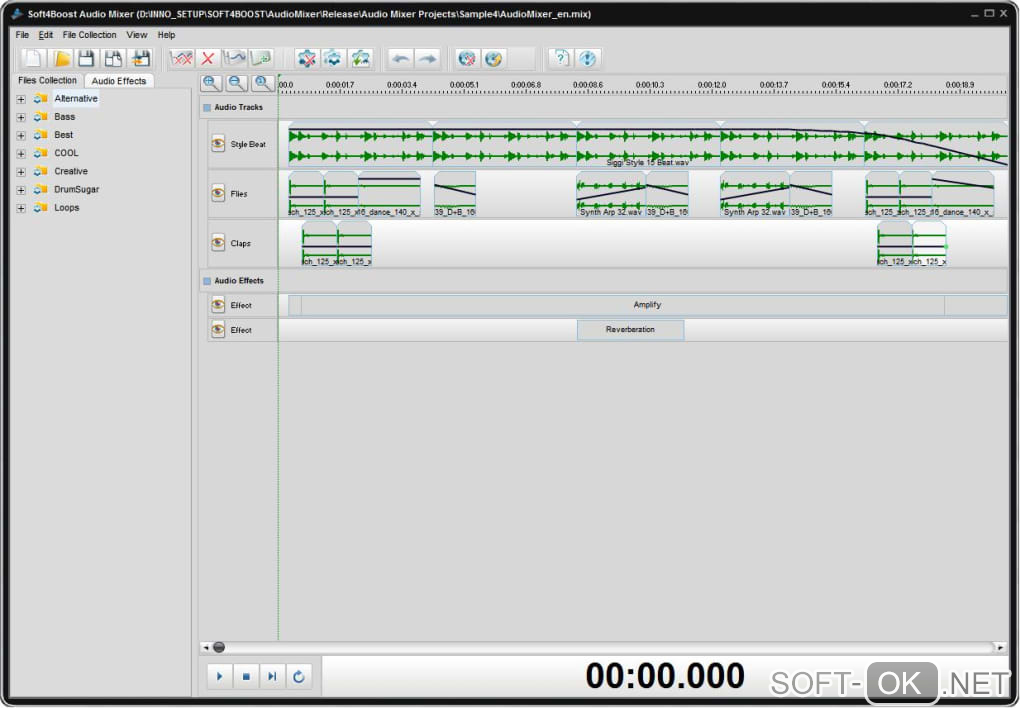Expand the DrumSugar folder

click(x=21, y=190)
